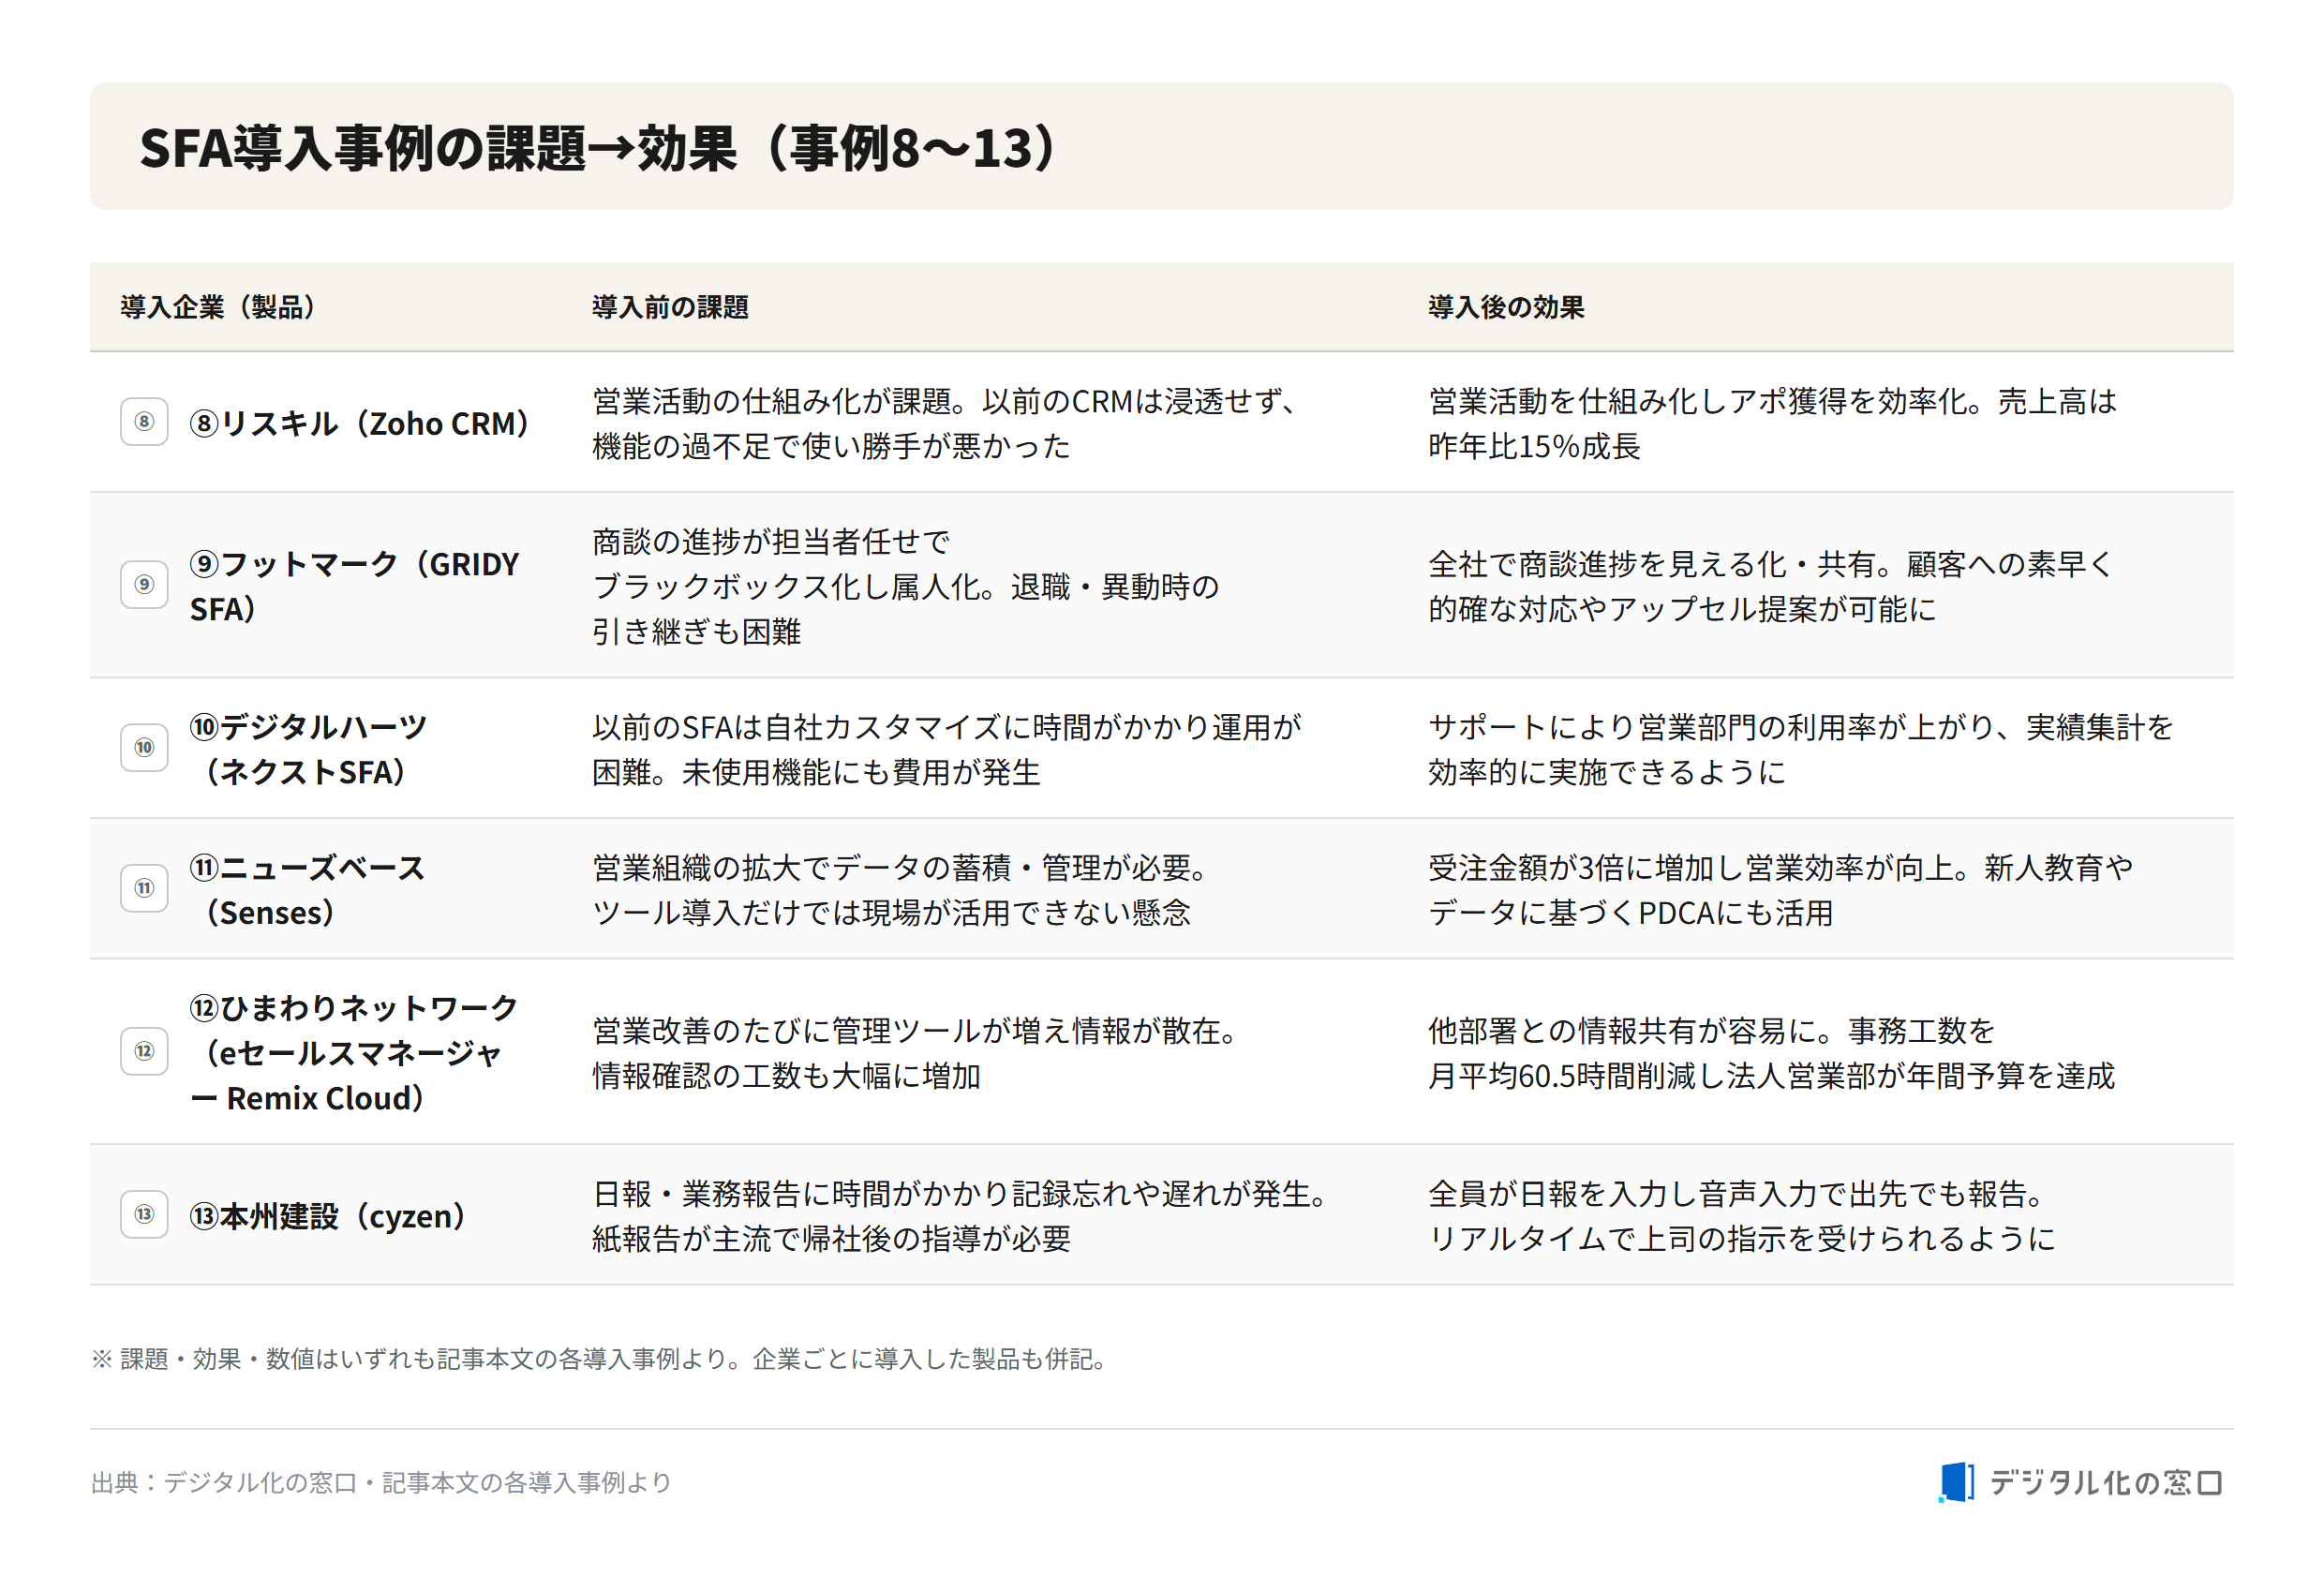Screen dimensions: 2324x1591
Task: Click the effect text about 音声入力で出先でも報告
Action: [x=1742, y=1216]
